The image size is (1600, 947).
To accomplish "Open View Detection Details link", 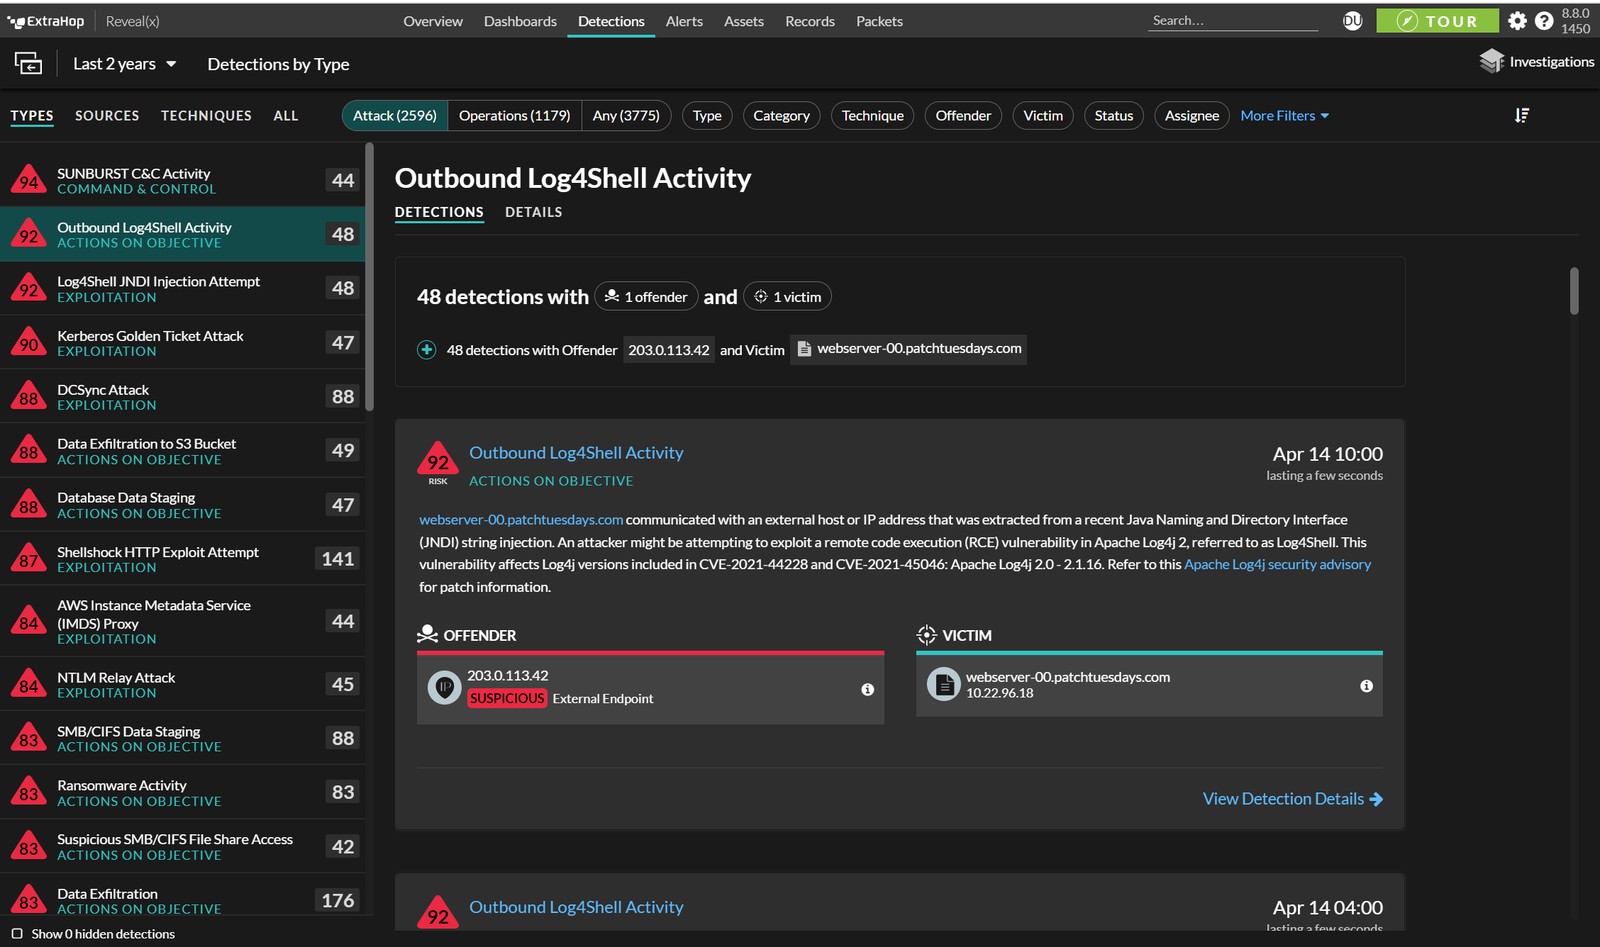I will tap(1293, 799).
